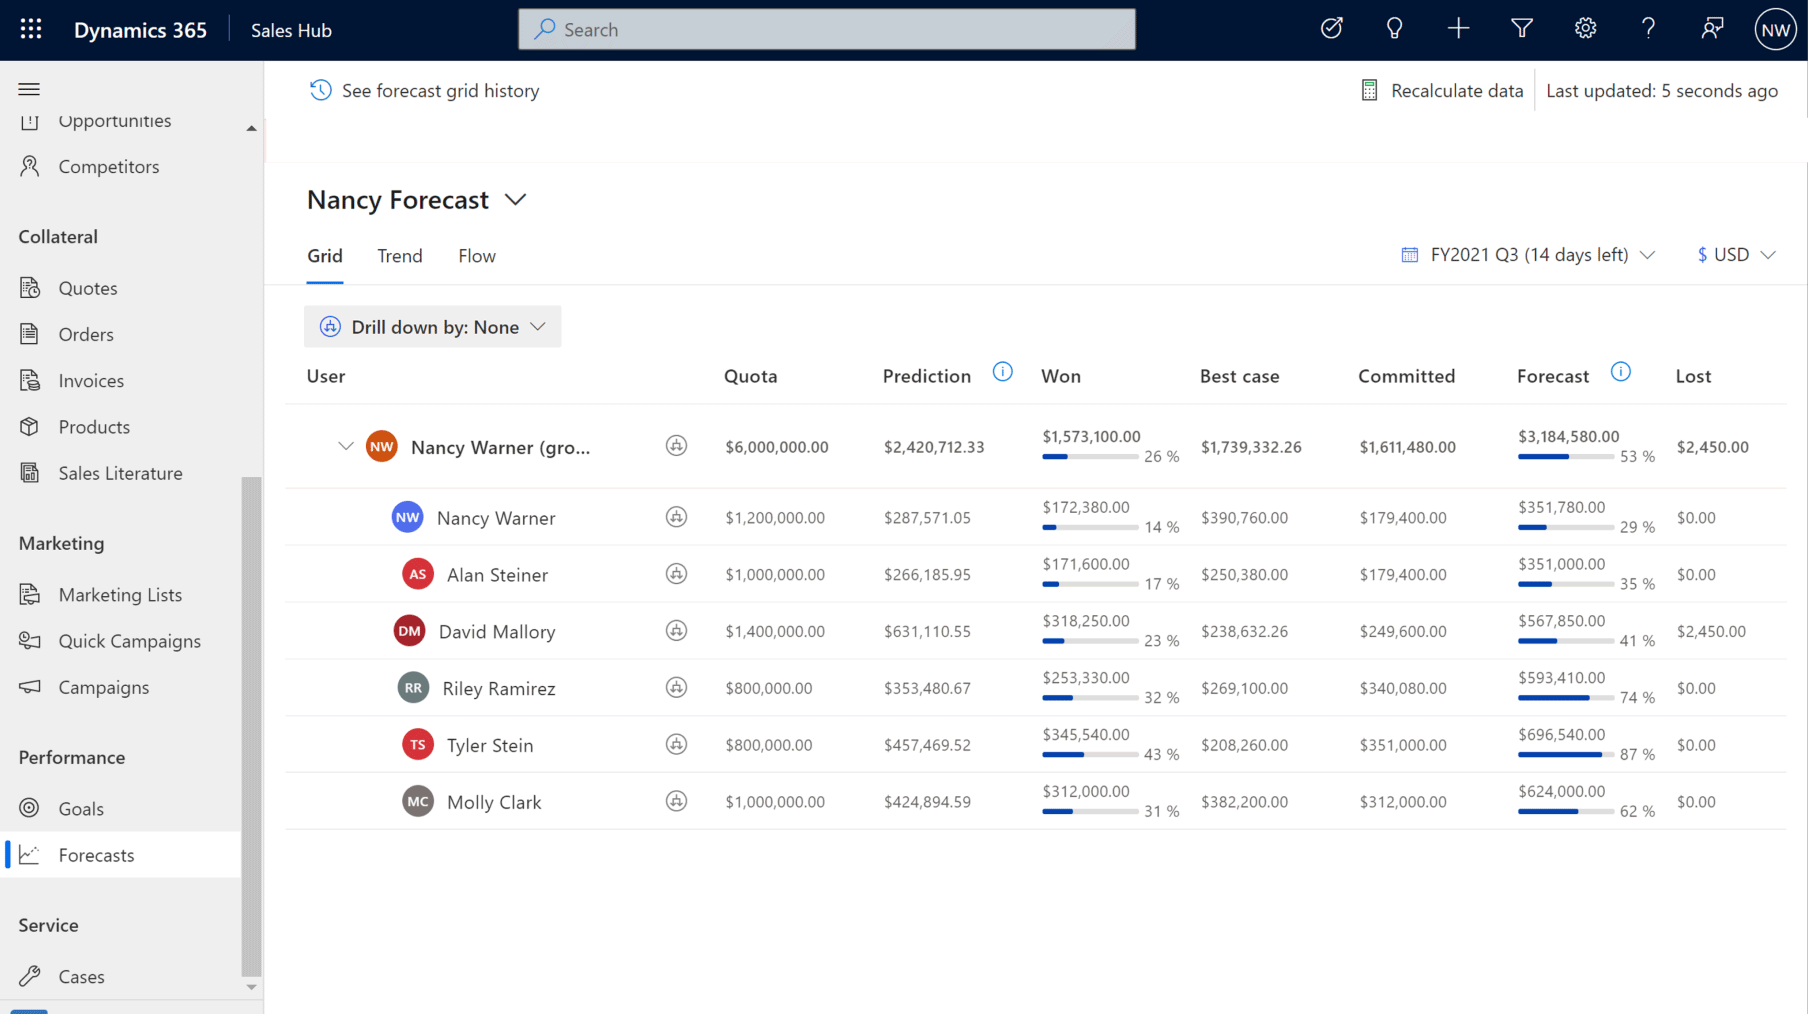Click the Goals icon in the sidebar
Image resolution: width=1808 pixels, height=1014 pixels.
click(x=30, y=808)
